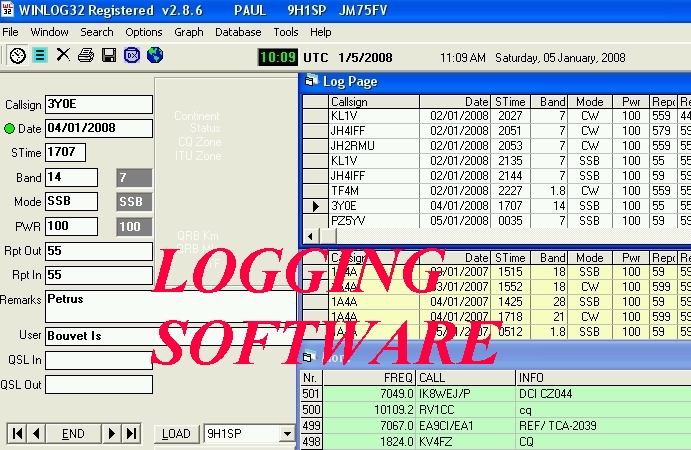Open the Window menu
This screenshot has height=450, width=691.
[49, 32]
